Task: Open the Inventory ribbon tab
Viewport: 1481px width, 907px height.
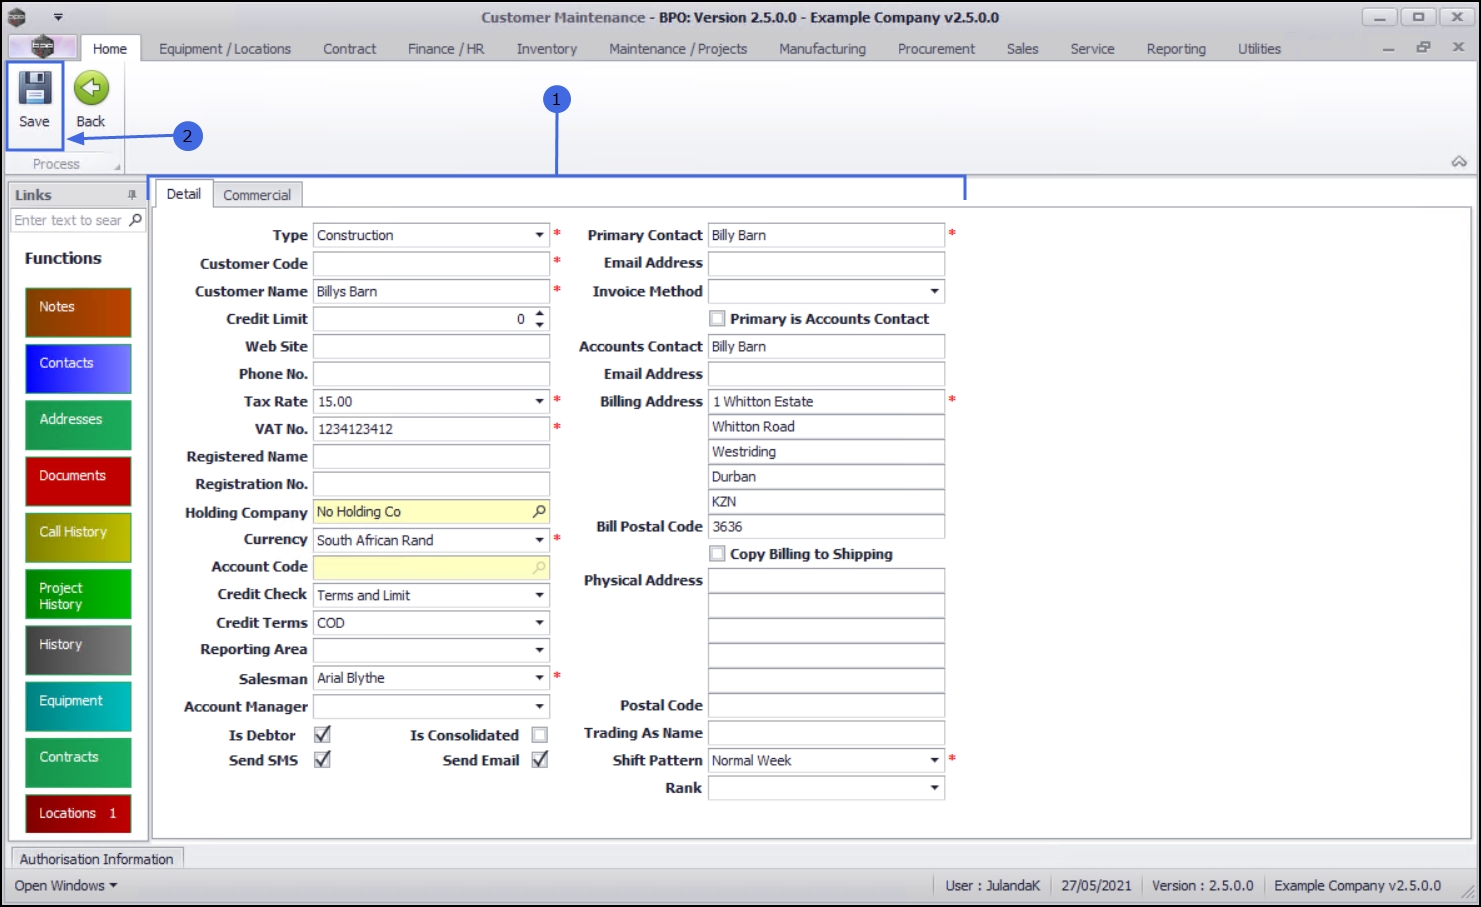Action: tap(547, 49)
